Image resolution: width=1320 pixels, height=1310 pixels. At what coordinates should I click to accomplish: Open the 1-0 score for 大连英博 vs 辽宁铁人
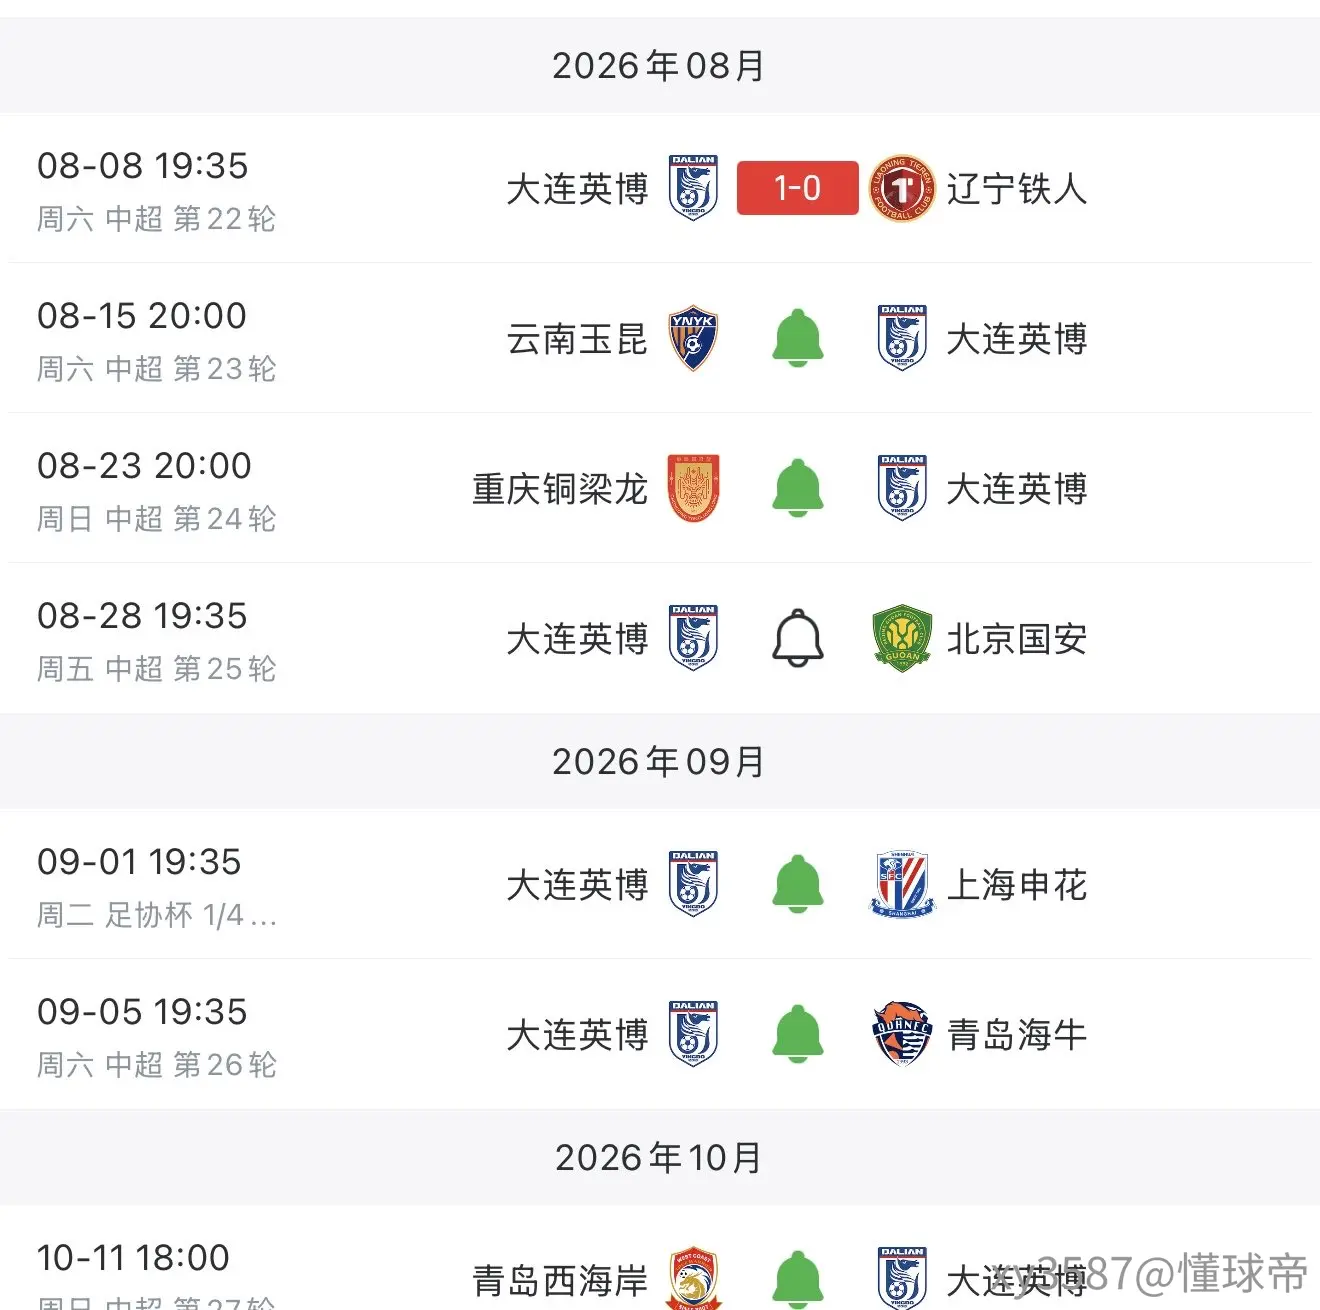pyautogui.click(x=797, y=188)
